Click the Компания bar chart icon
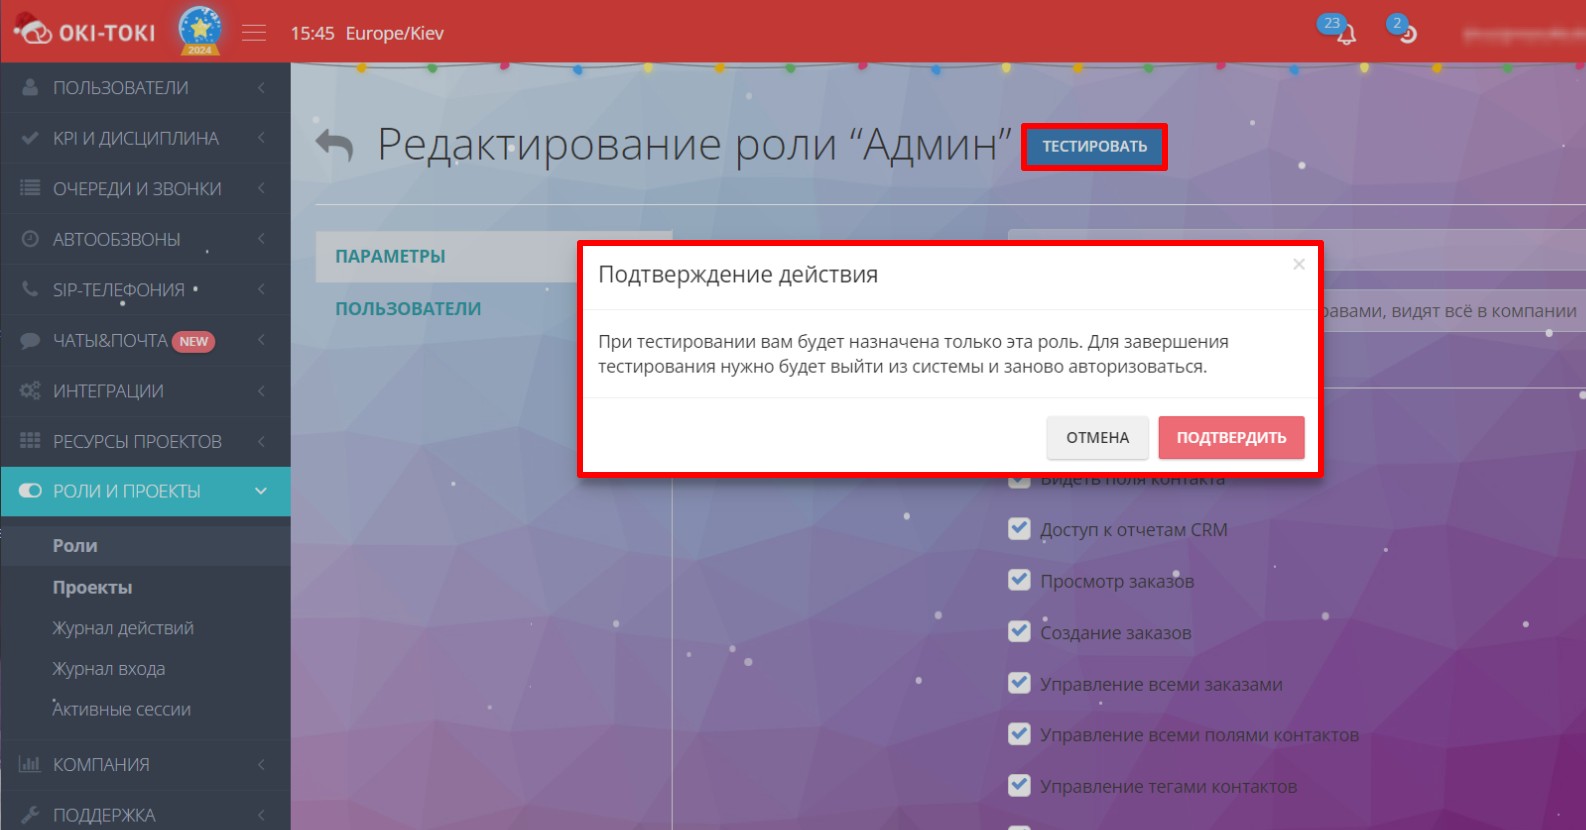This screenshot has width=1586, height=830. tap(30, 764)
